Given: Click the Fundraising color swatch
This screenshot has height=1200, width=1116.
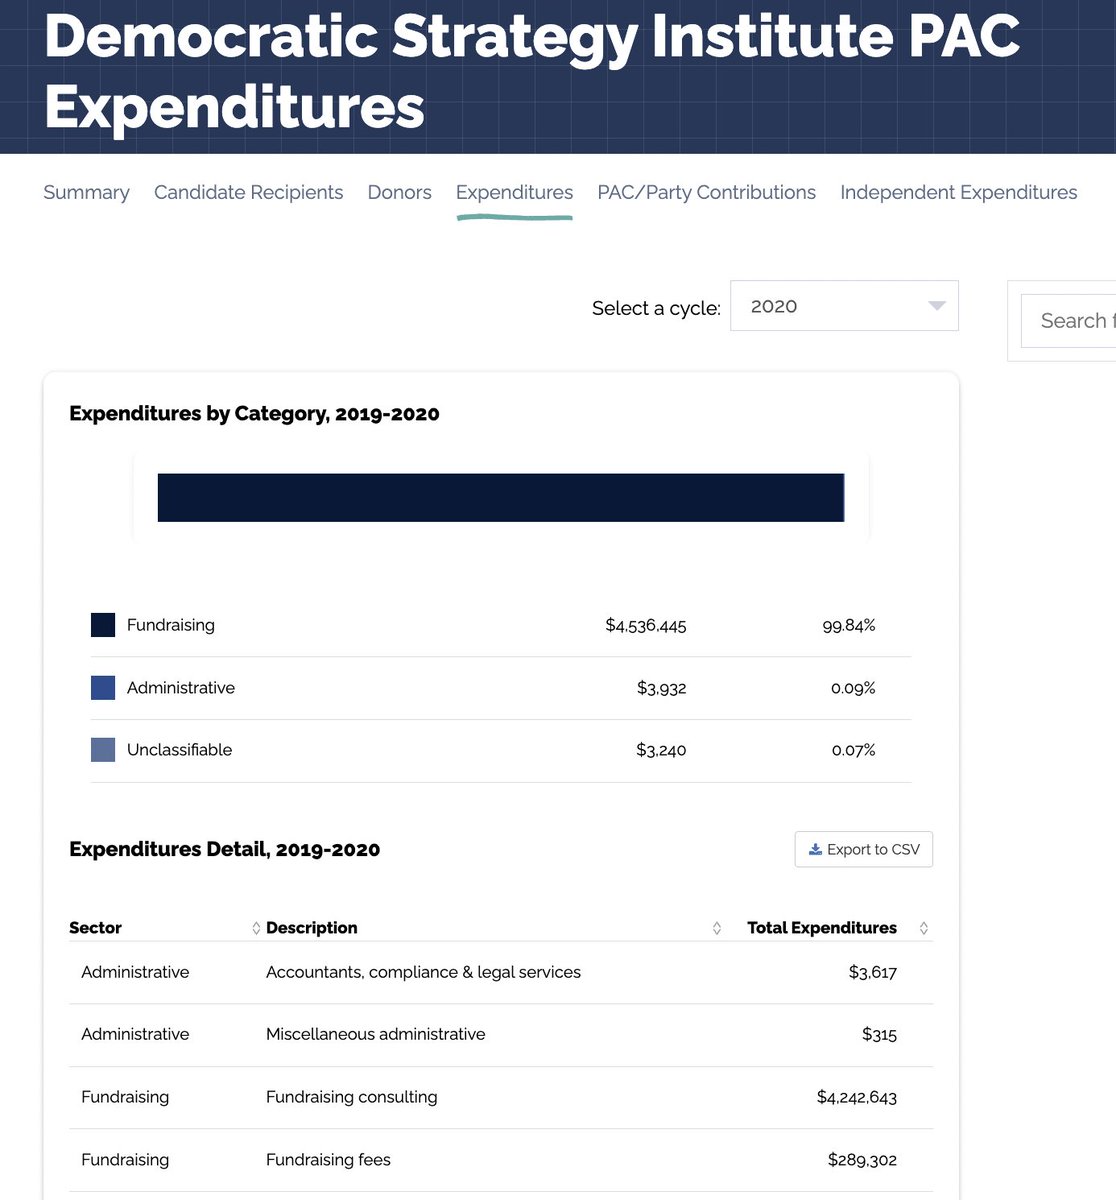Looking at the screenshot, I should (103, 625).
